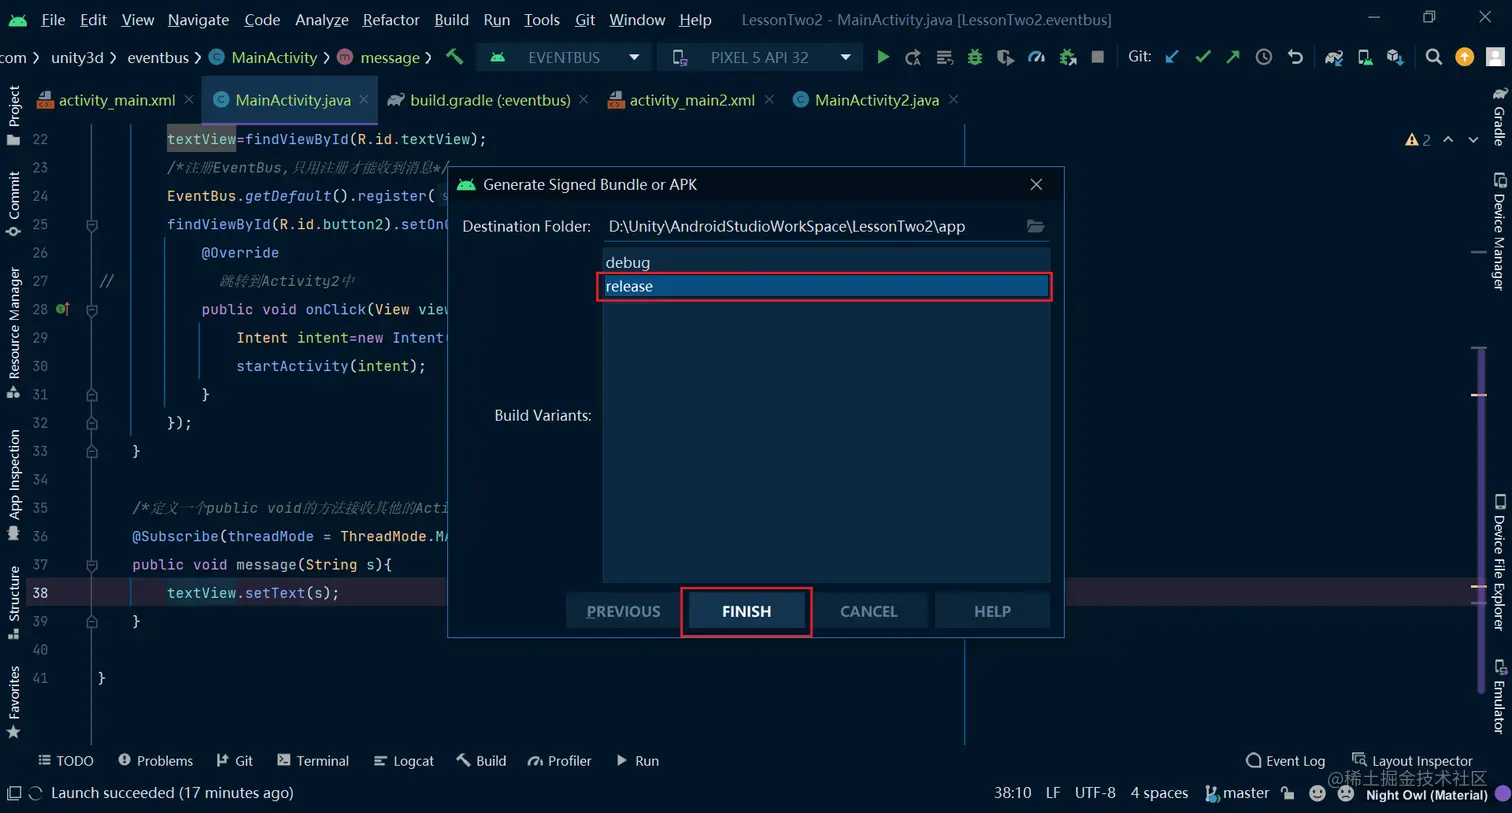The image size is (1512, 813).
Task: Click the Git commit checkmark icon
Action: click(x=1203, y=57)
